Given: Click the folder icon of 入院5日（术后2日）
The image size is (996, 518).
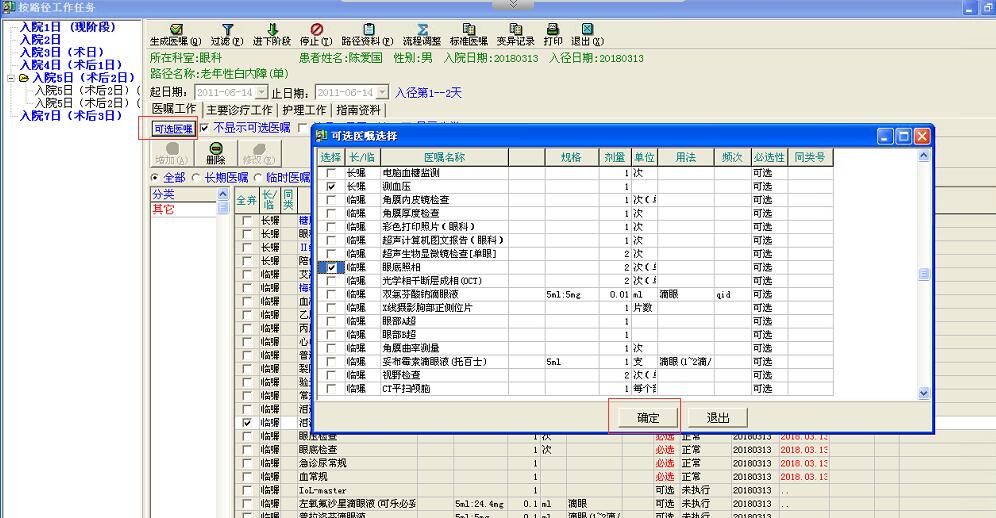Looking at the screenshot, I should pos(24,78).
